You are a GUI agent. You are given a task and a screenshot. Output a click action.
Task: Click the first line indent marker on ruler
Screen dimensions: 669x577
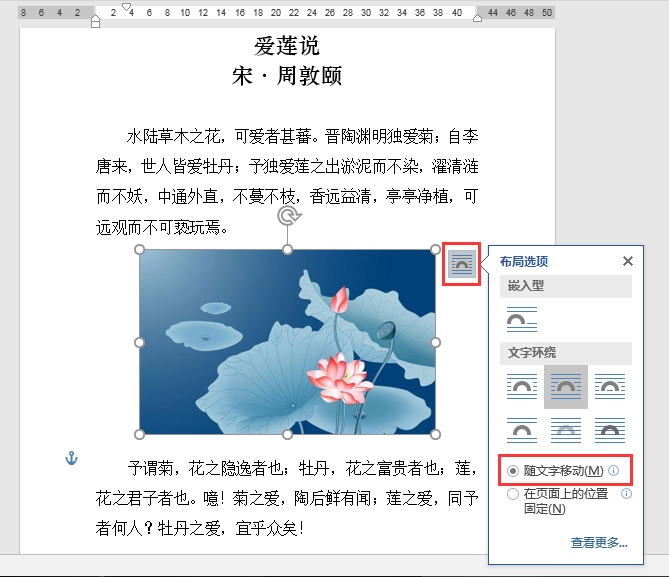127,6
